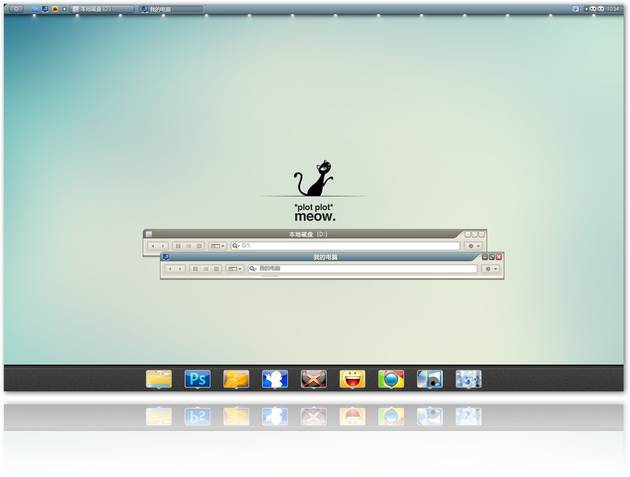Image resolution: width=630 pixels, height=477 pixels.
Task: Click the yellow smiley face dock icon
Action: tap(352, 379)
